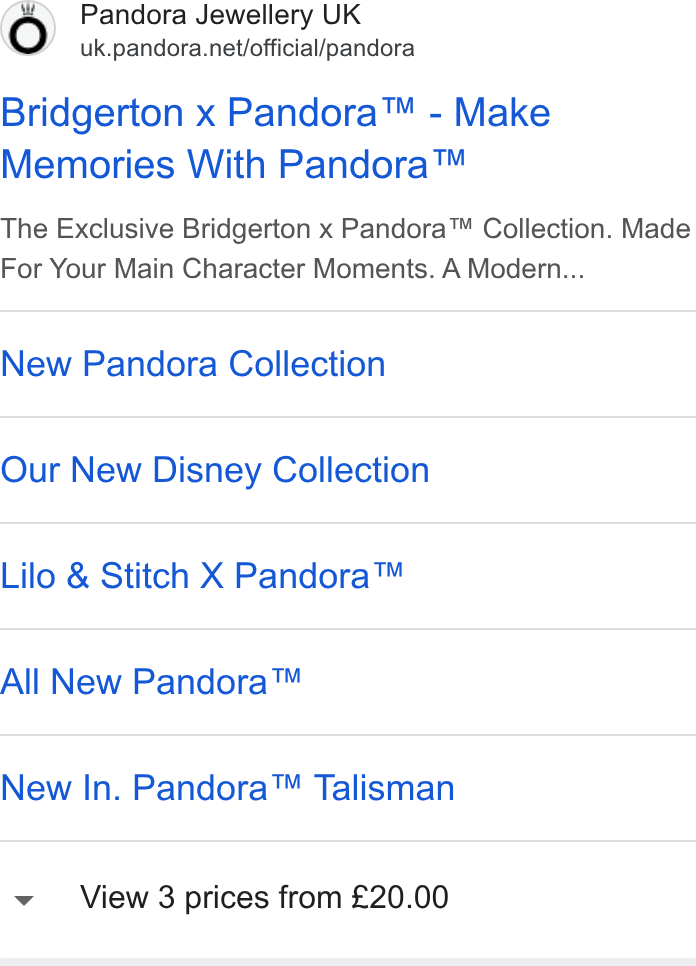Open the Bridgerton x Pandora headline link
Screen dimensions: 696x966
pyautogui.click(x=275, y=138)
